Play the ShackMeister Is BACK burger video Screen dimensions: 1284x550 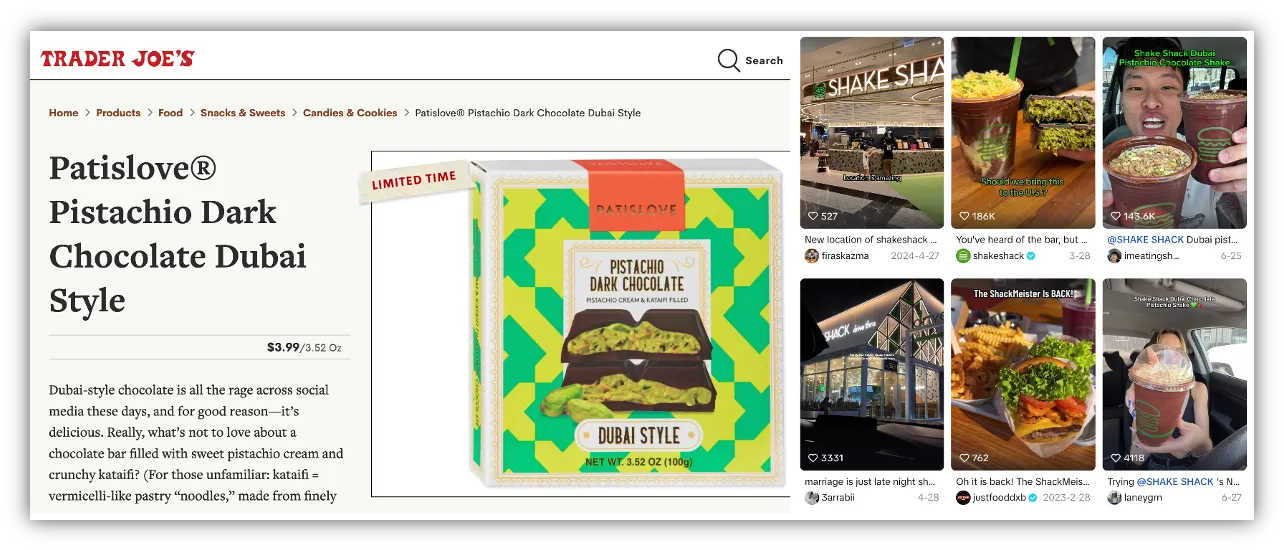pos(1023,374)
